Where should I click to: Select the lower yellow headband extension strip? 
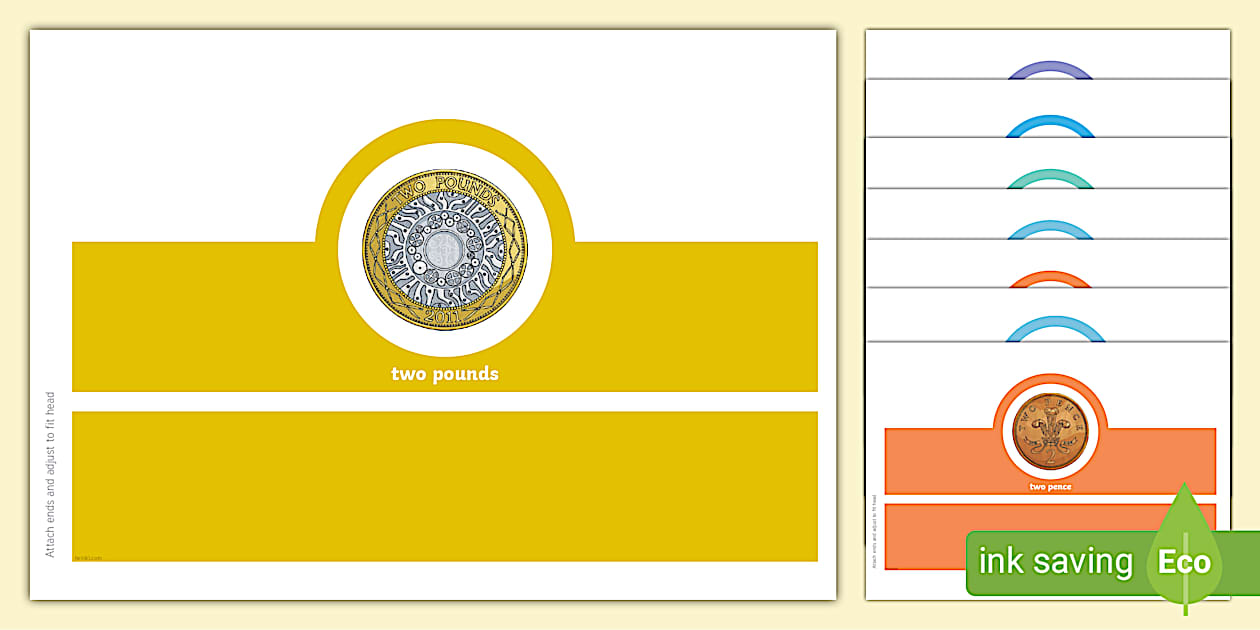pyautogui.click(x=444, y=485)
